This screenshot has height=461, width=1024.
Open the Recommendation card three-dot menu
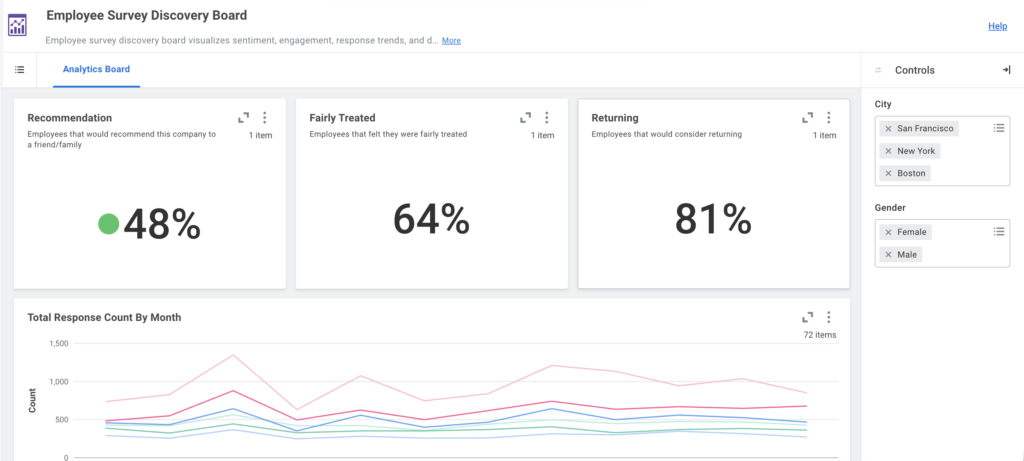[265, 118]
